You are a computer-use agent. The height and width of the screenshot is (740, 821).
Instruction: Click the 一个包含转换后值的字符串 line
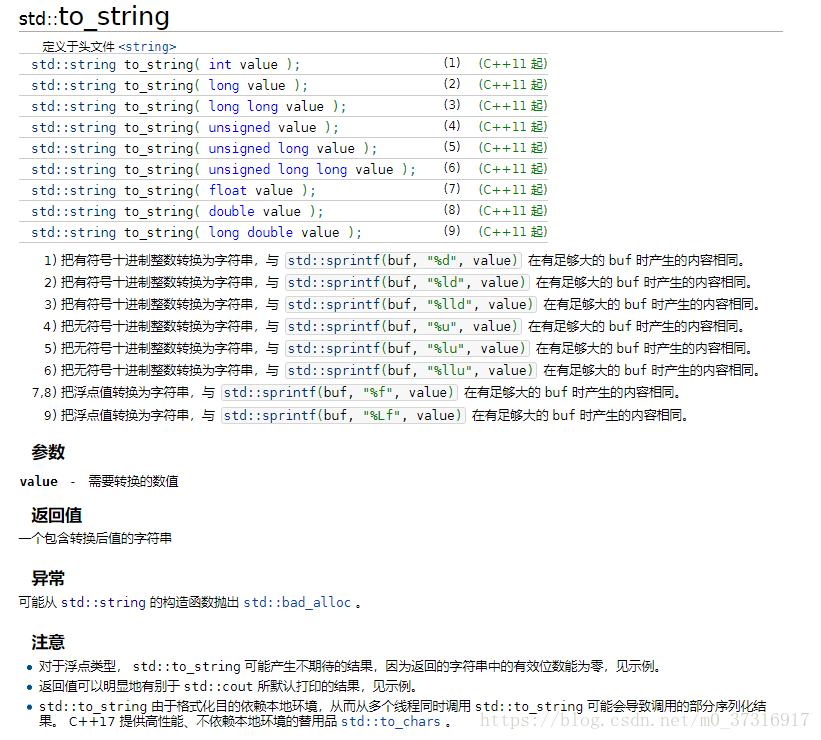95,538
